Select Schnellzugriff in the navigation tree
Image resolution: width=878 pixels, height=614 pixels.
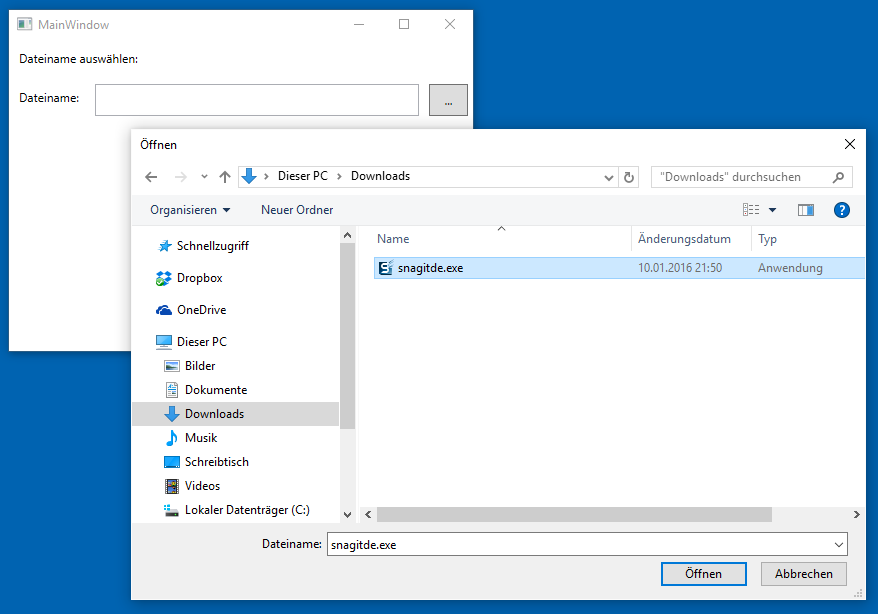(212, 246)
